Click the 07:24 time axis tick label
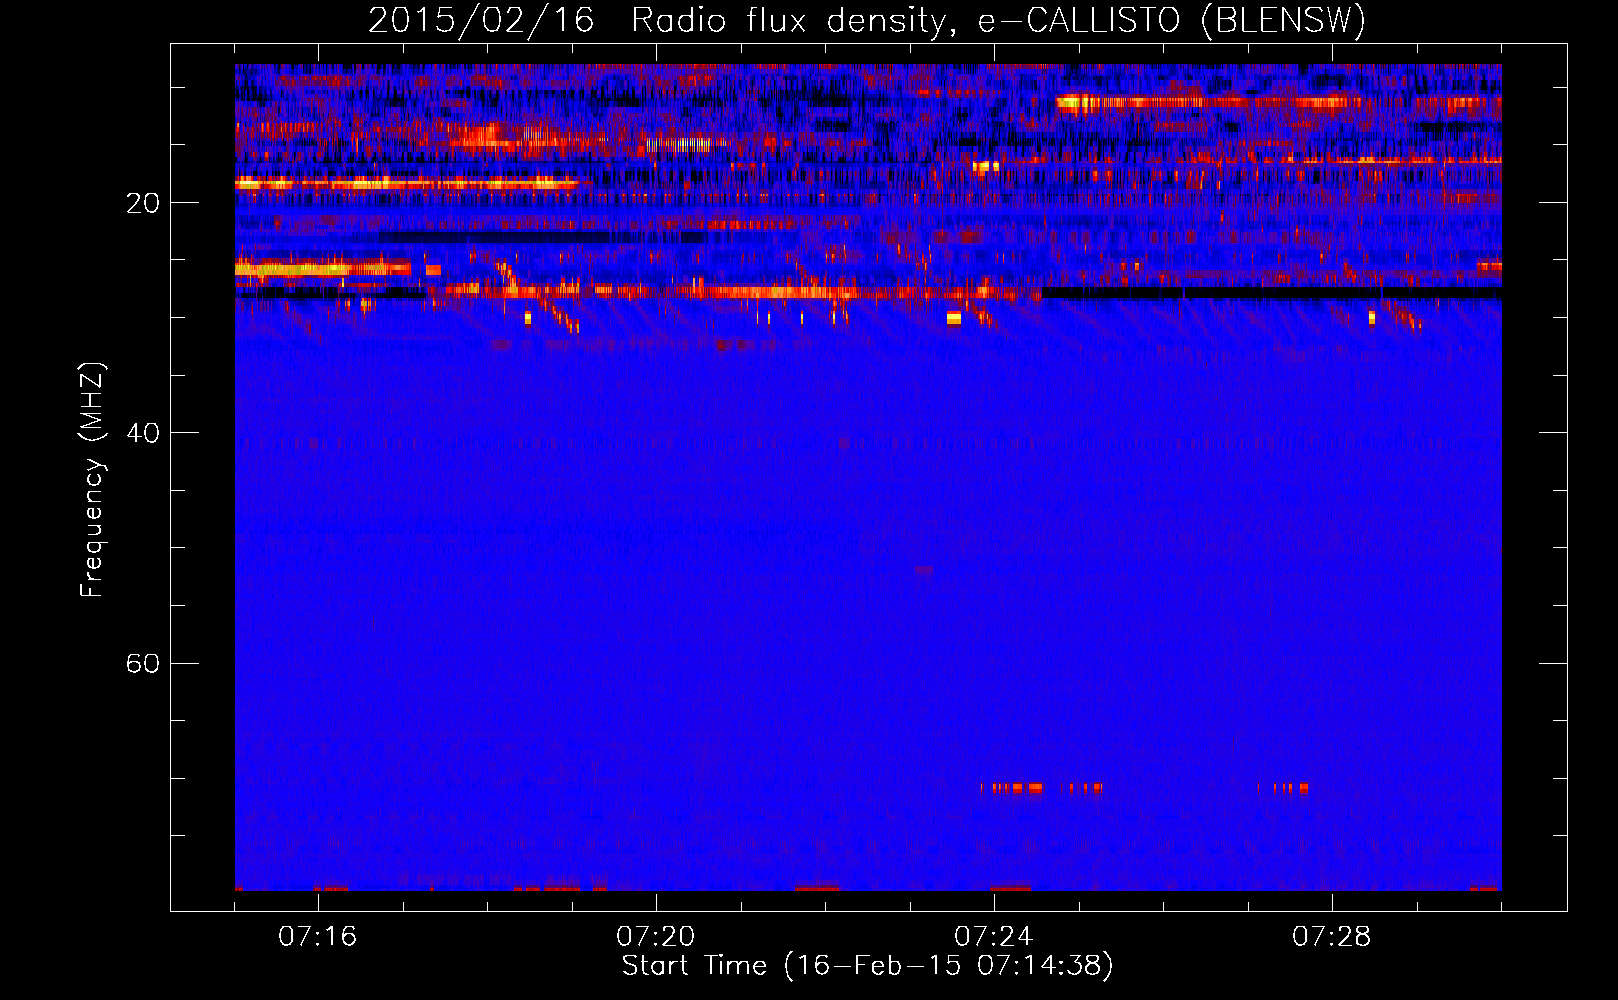The height and width of the screenshot is (1000, 1618). coord(994,937)
